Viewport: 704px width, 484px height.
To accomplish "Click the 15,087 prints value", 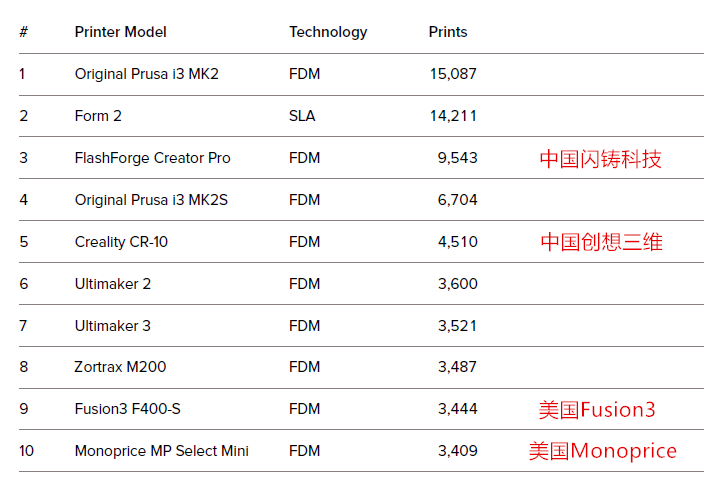I will coord(453,74).
